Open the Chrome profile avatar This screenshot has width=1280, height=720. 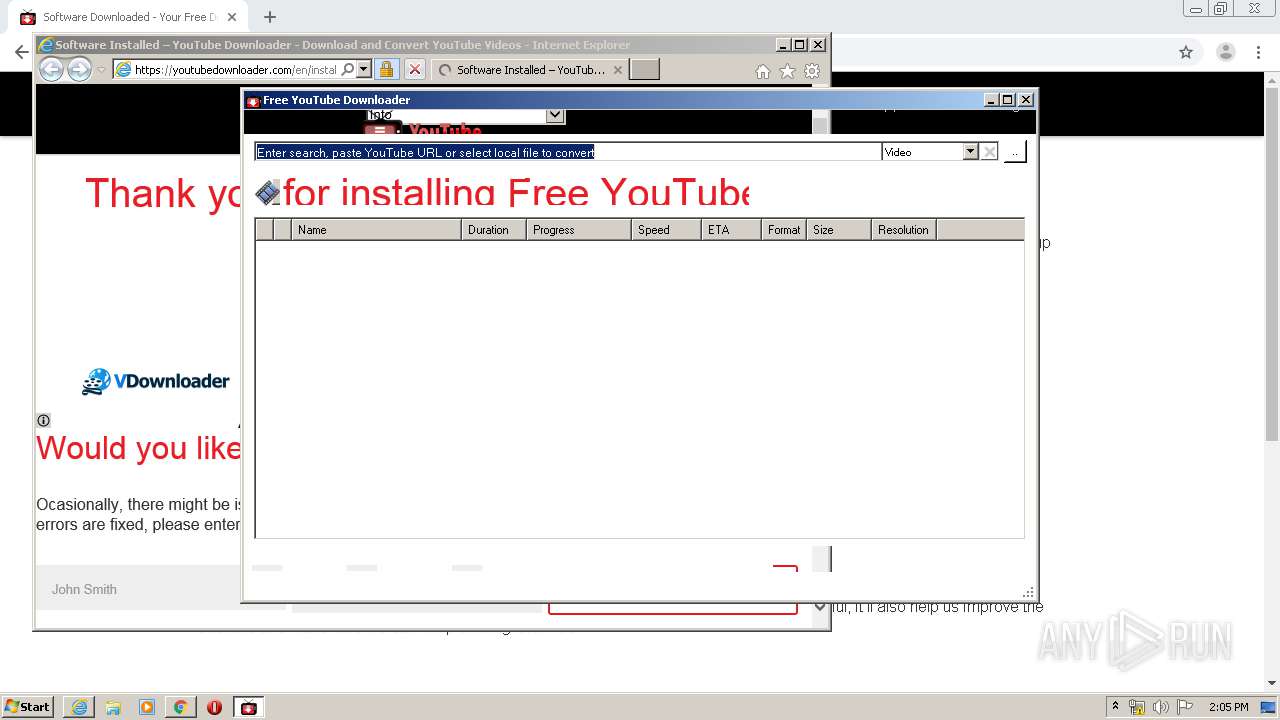click(1225, 52)
